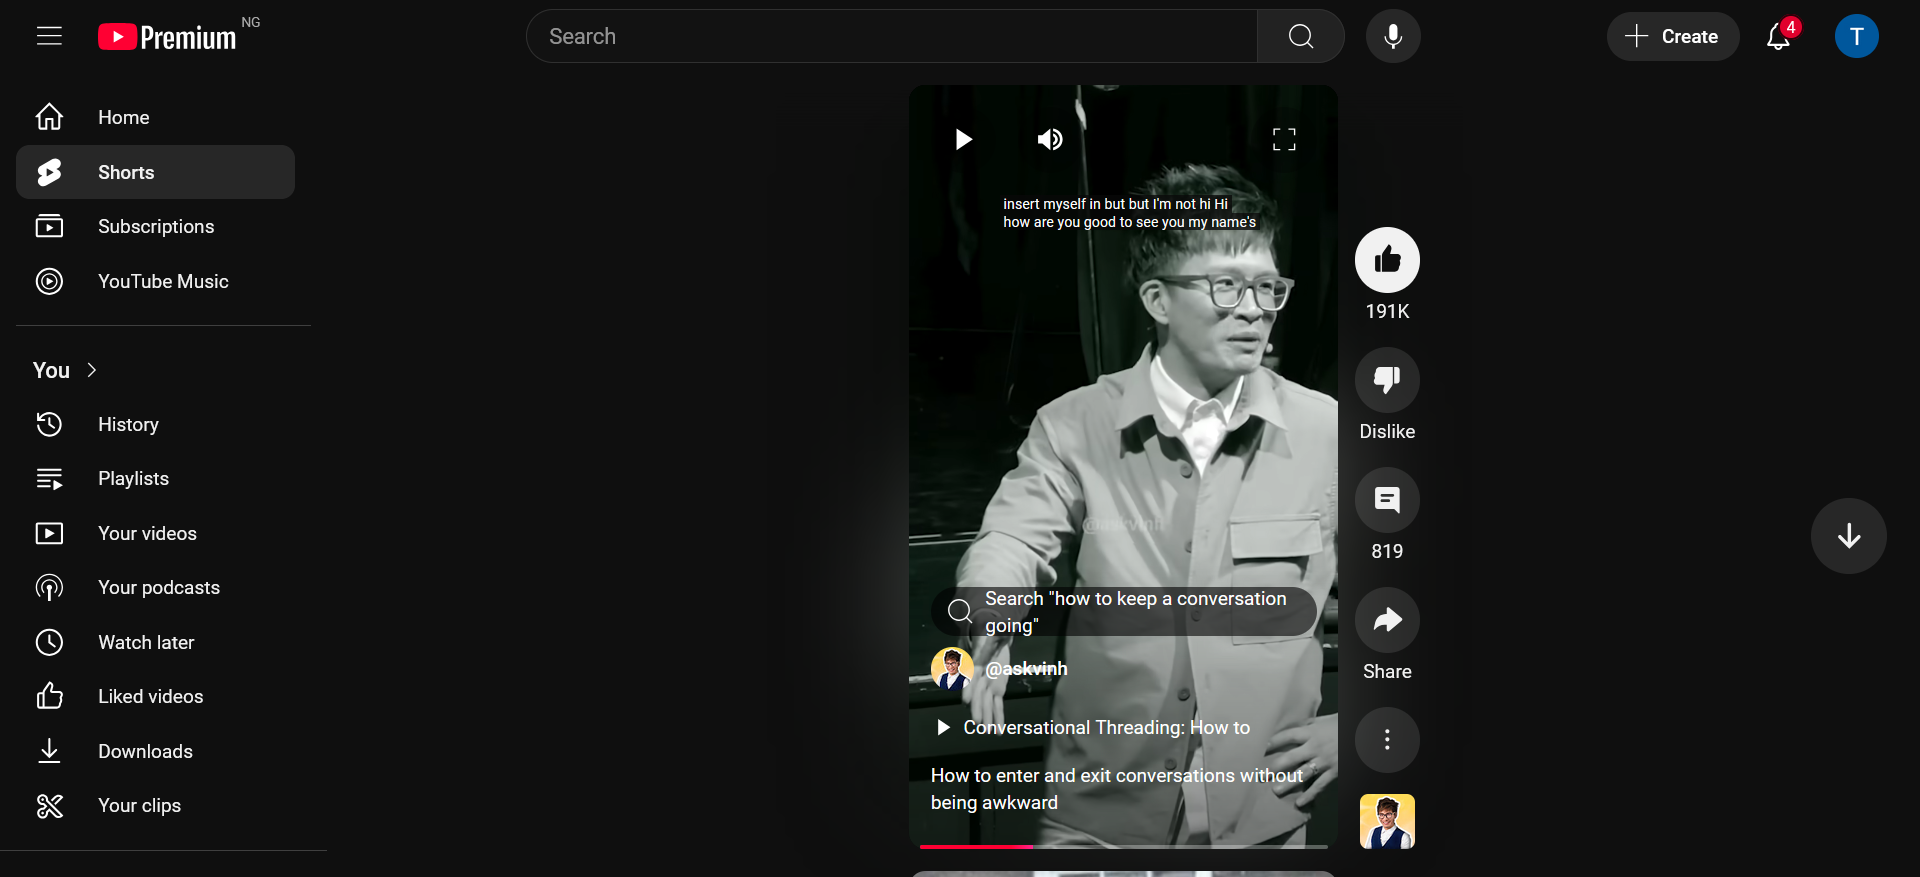The height and width of the screenshot is (877, 1920).
Task: Select Shorts in sidebar
Action: click(x=155, y=172)
